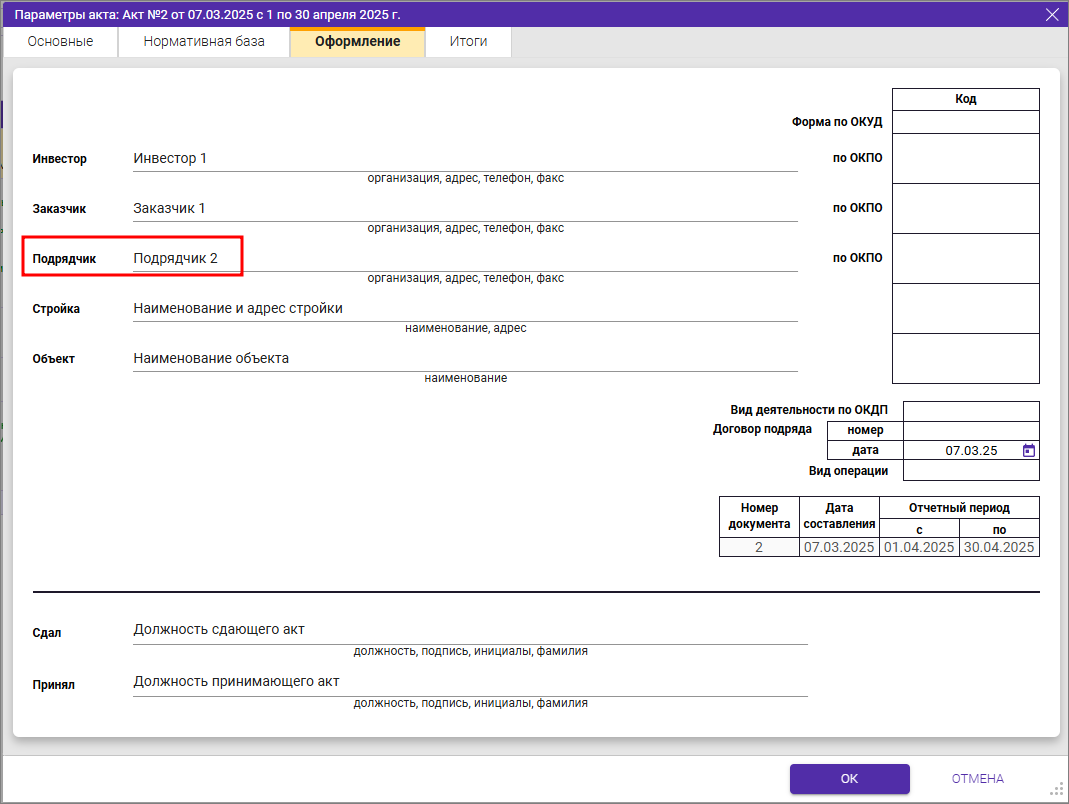Click the Заказчик 1 text field

tap(464, 209)
